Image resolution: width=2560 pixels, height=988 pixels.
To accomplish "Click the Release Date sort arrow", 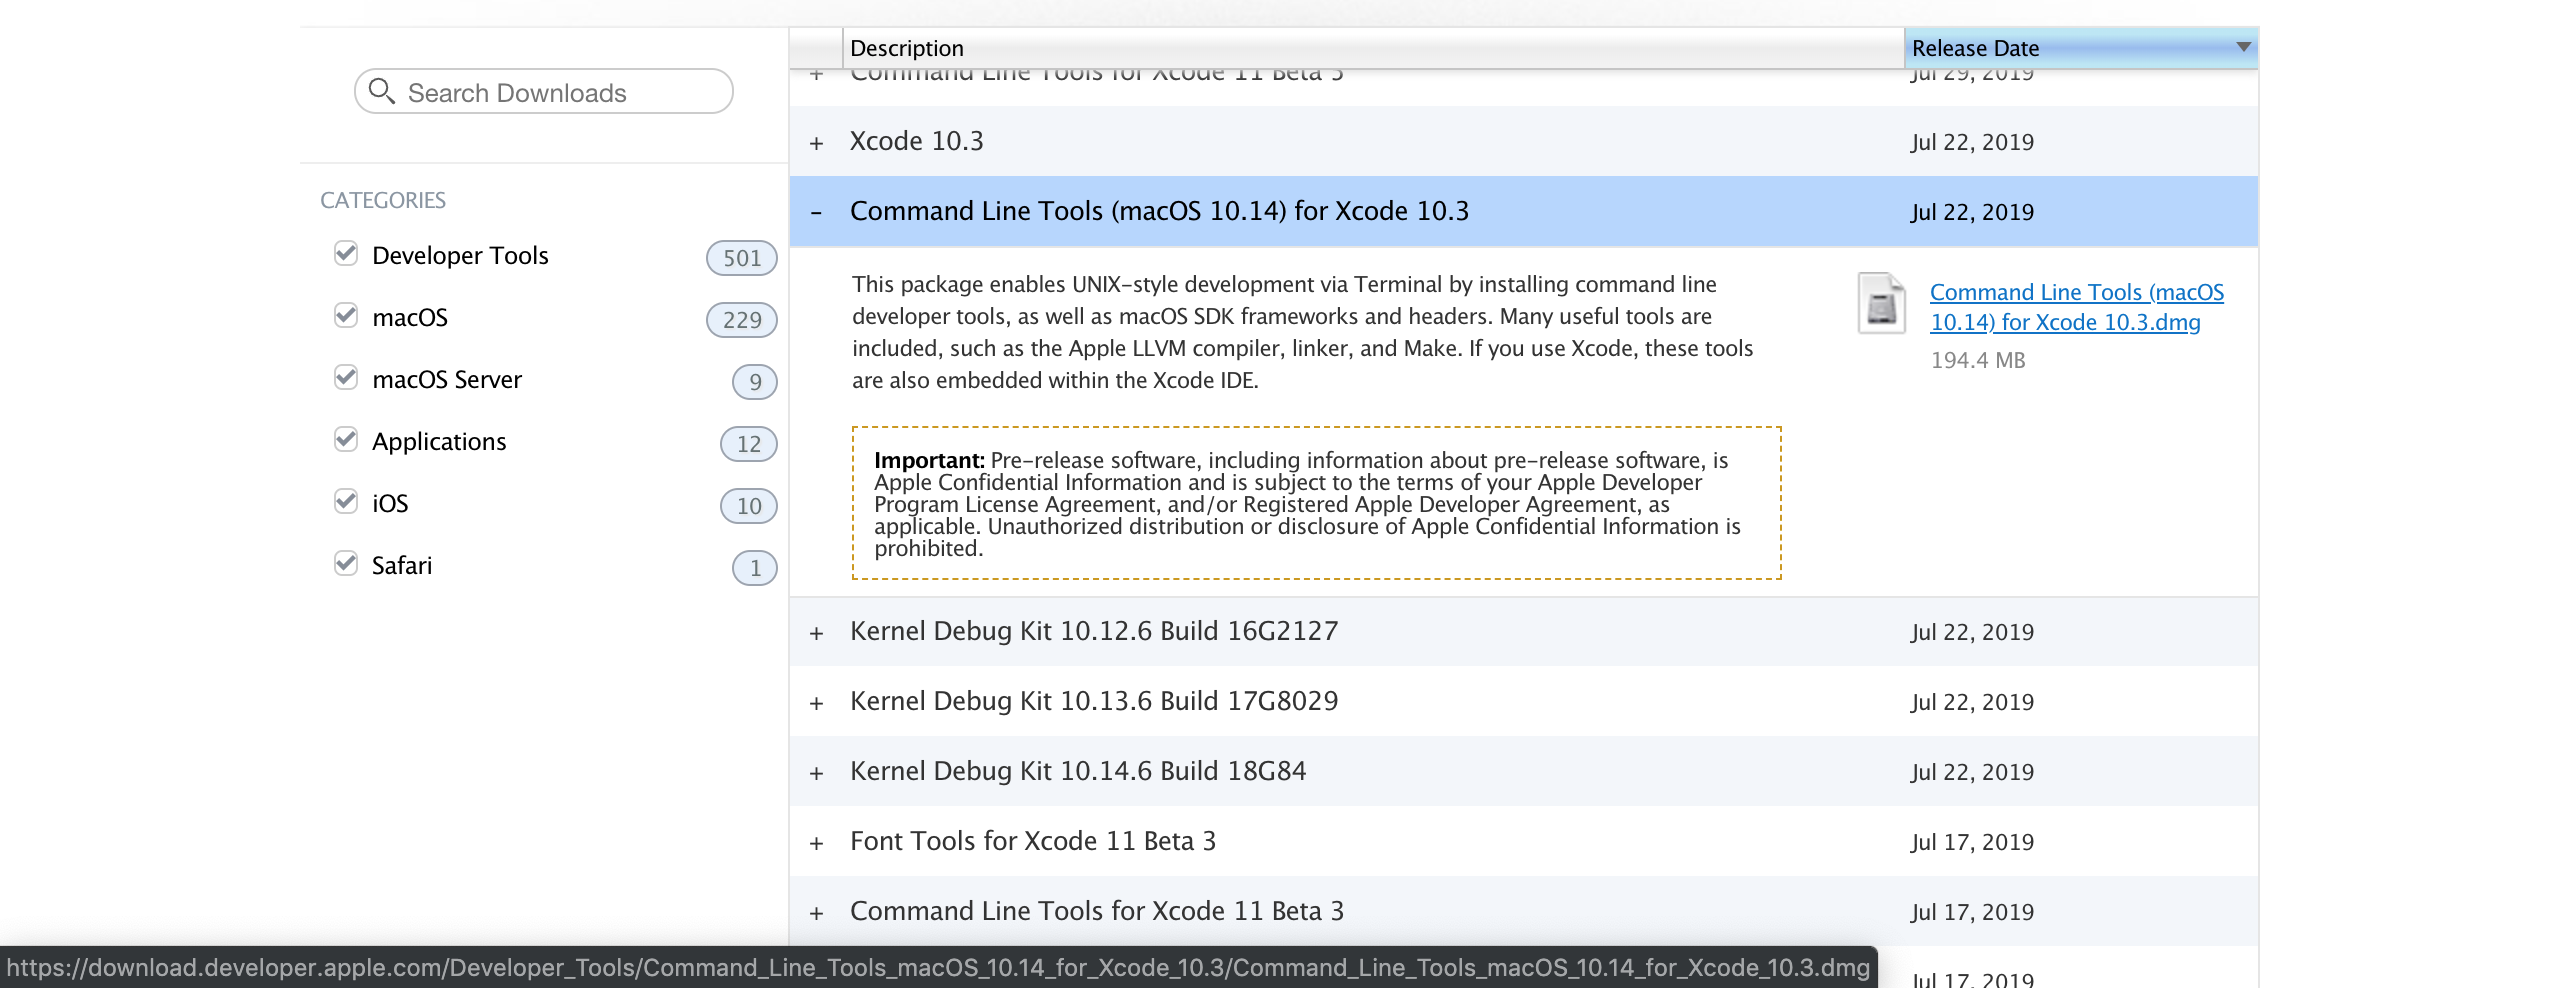I will pyautogui.click(x=2243, y=47).
